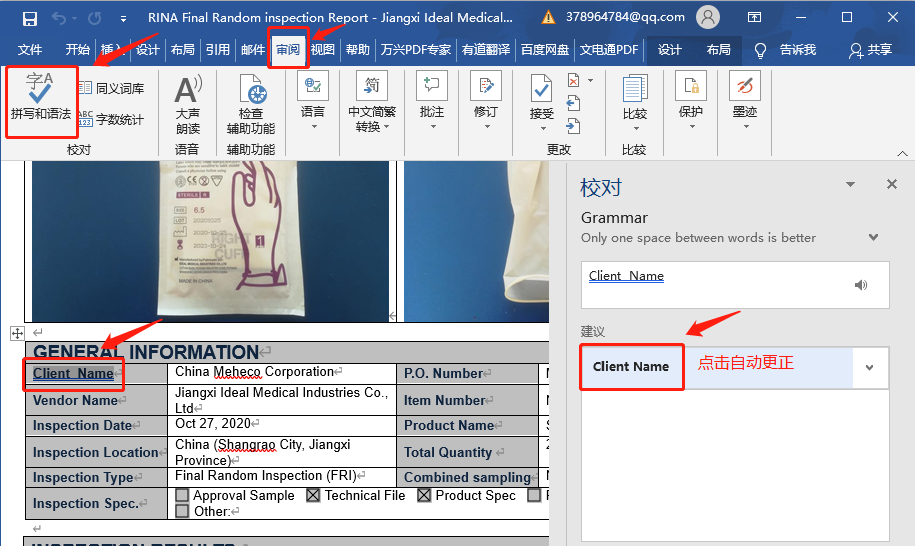The height and width of the screenshot is (546, 915).
Task: Toggle the Product Spec checkbox
Action: point(424,495)
